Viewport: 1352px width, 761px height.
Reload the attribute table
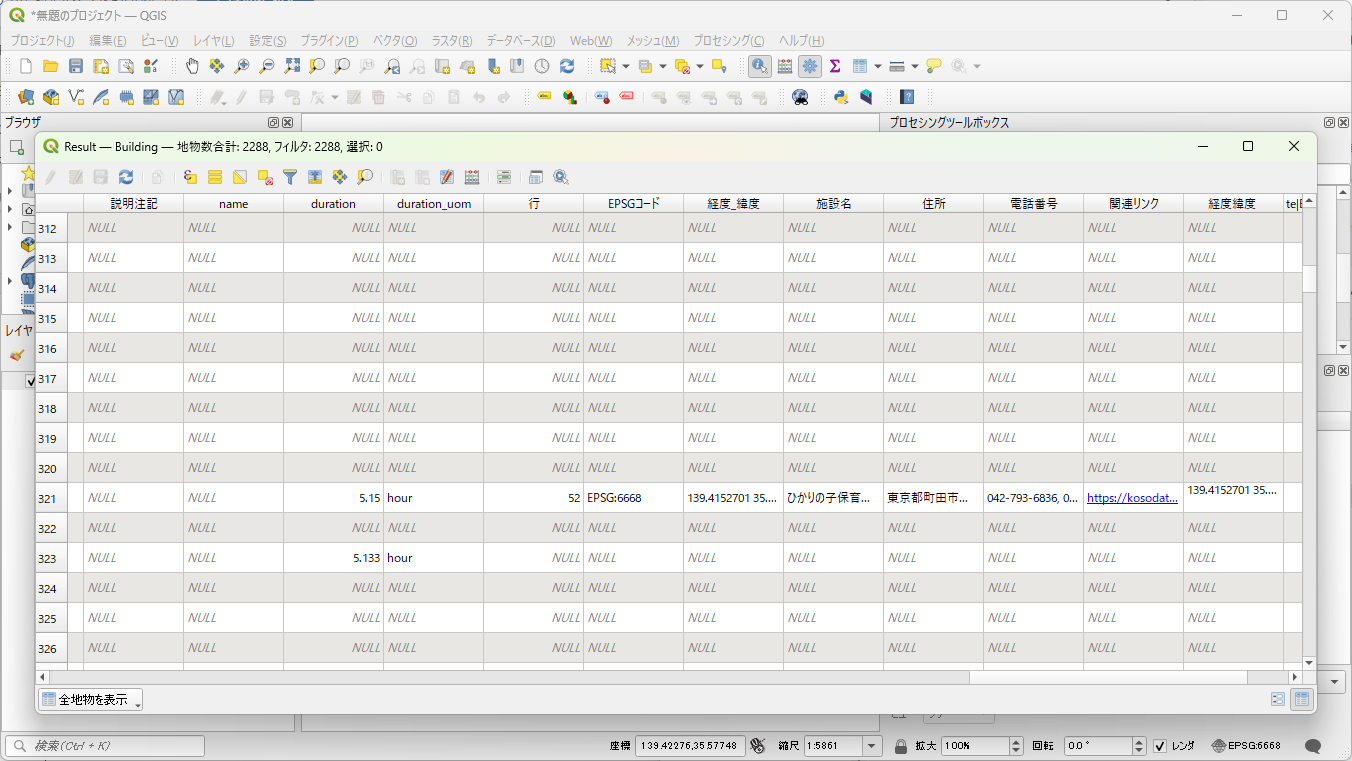[126, 177]
